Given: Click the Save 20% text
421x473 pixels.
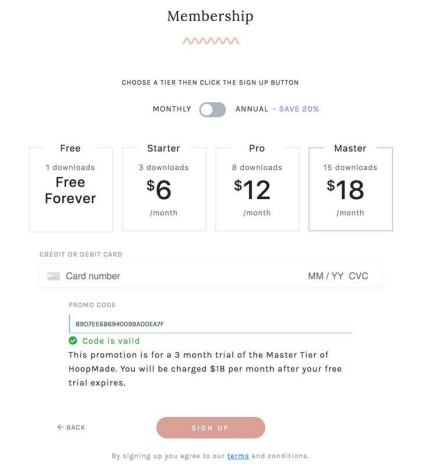Looking at the screenshot, I should pyautogui.click(x=299, y=109).
